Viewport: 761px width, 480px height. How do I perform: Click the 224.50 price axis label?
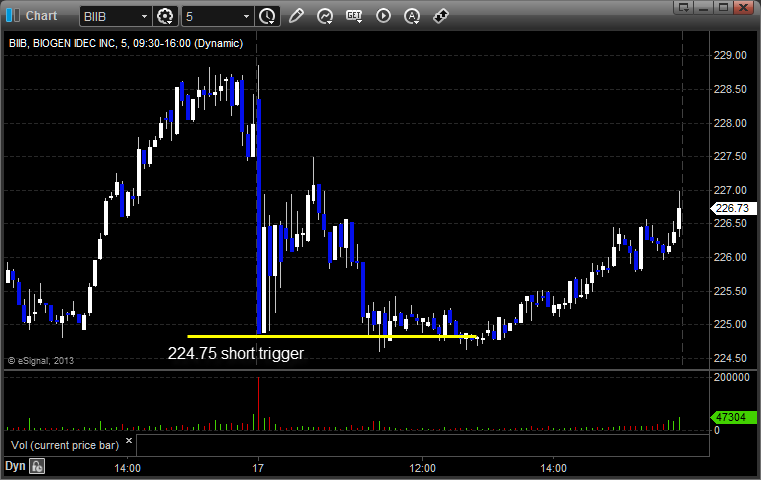click(730, 358)
